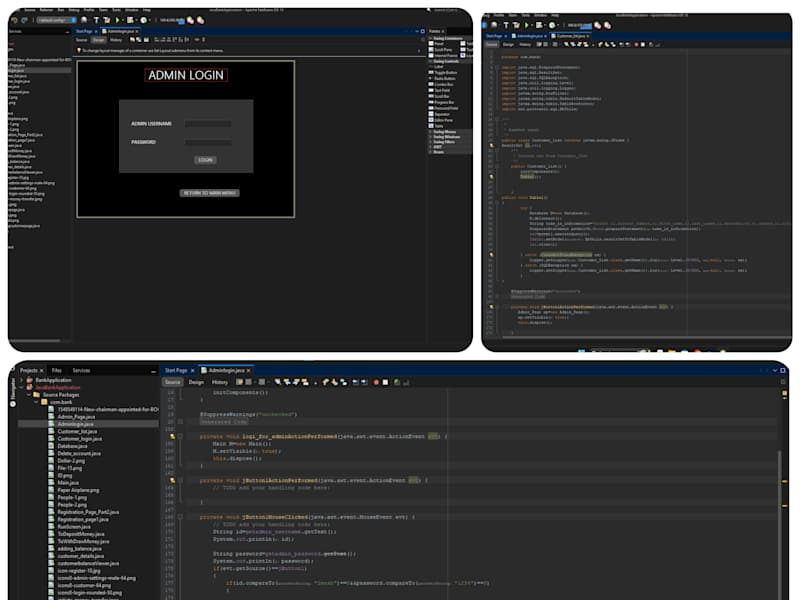Pick Radio Button from the palette

click(x=442, y=79)
